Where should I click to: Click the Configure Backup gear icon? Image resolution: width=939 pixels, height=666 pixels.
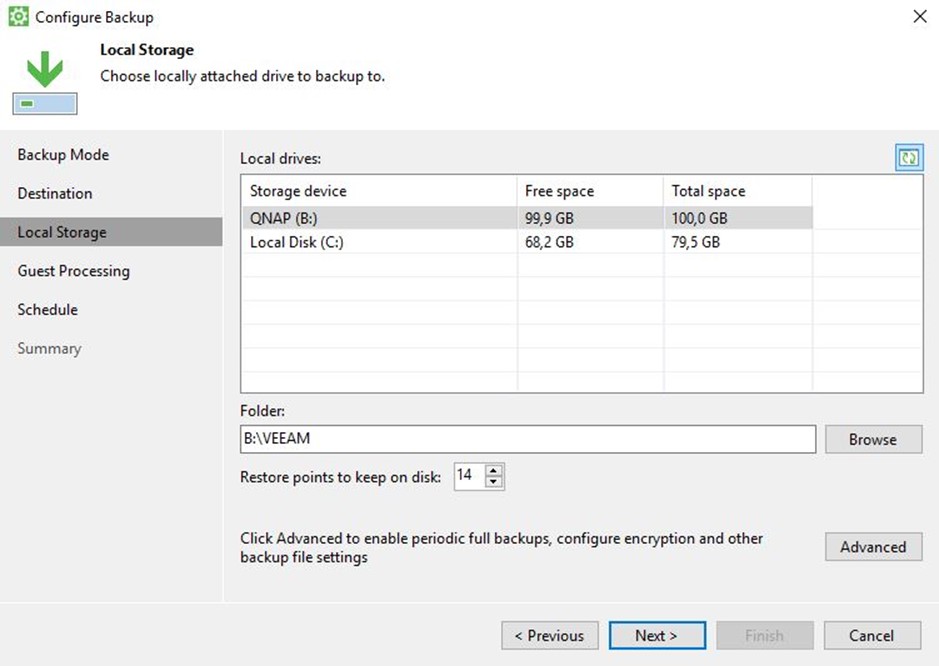[x=19, y=17]
